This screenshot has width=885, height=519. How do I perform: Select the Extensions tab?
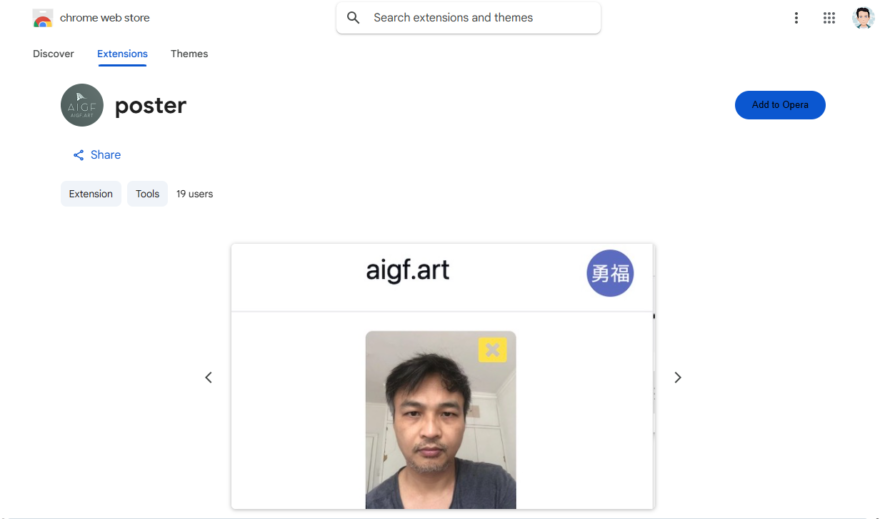coord(122,54)
